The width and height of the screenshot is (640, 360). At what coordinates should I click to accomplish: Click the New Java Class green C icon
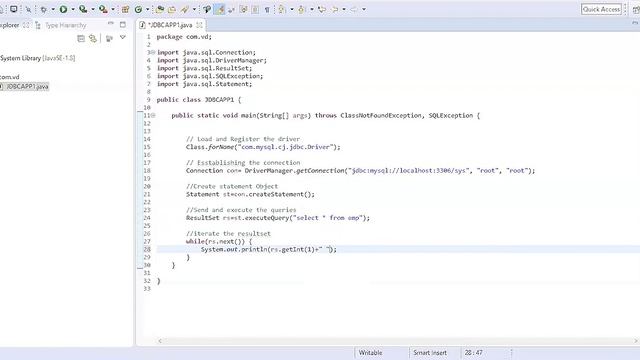pos(138,9)
